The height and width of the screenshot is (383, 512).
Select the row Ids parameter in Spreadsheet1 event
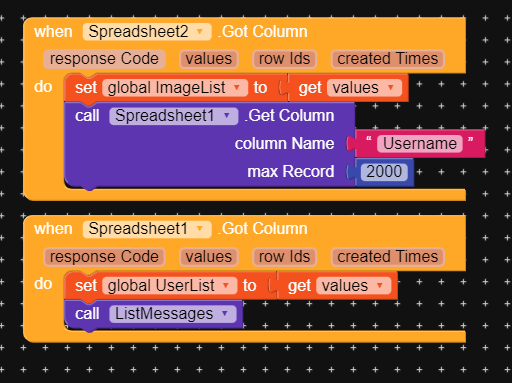pos(284,257)
